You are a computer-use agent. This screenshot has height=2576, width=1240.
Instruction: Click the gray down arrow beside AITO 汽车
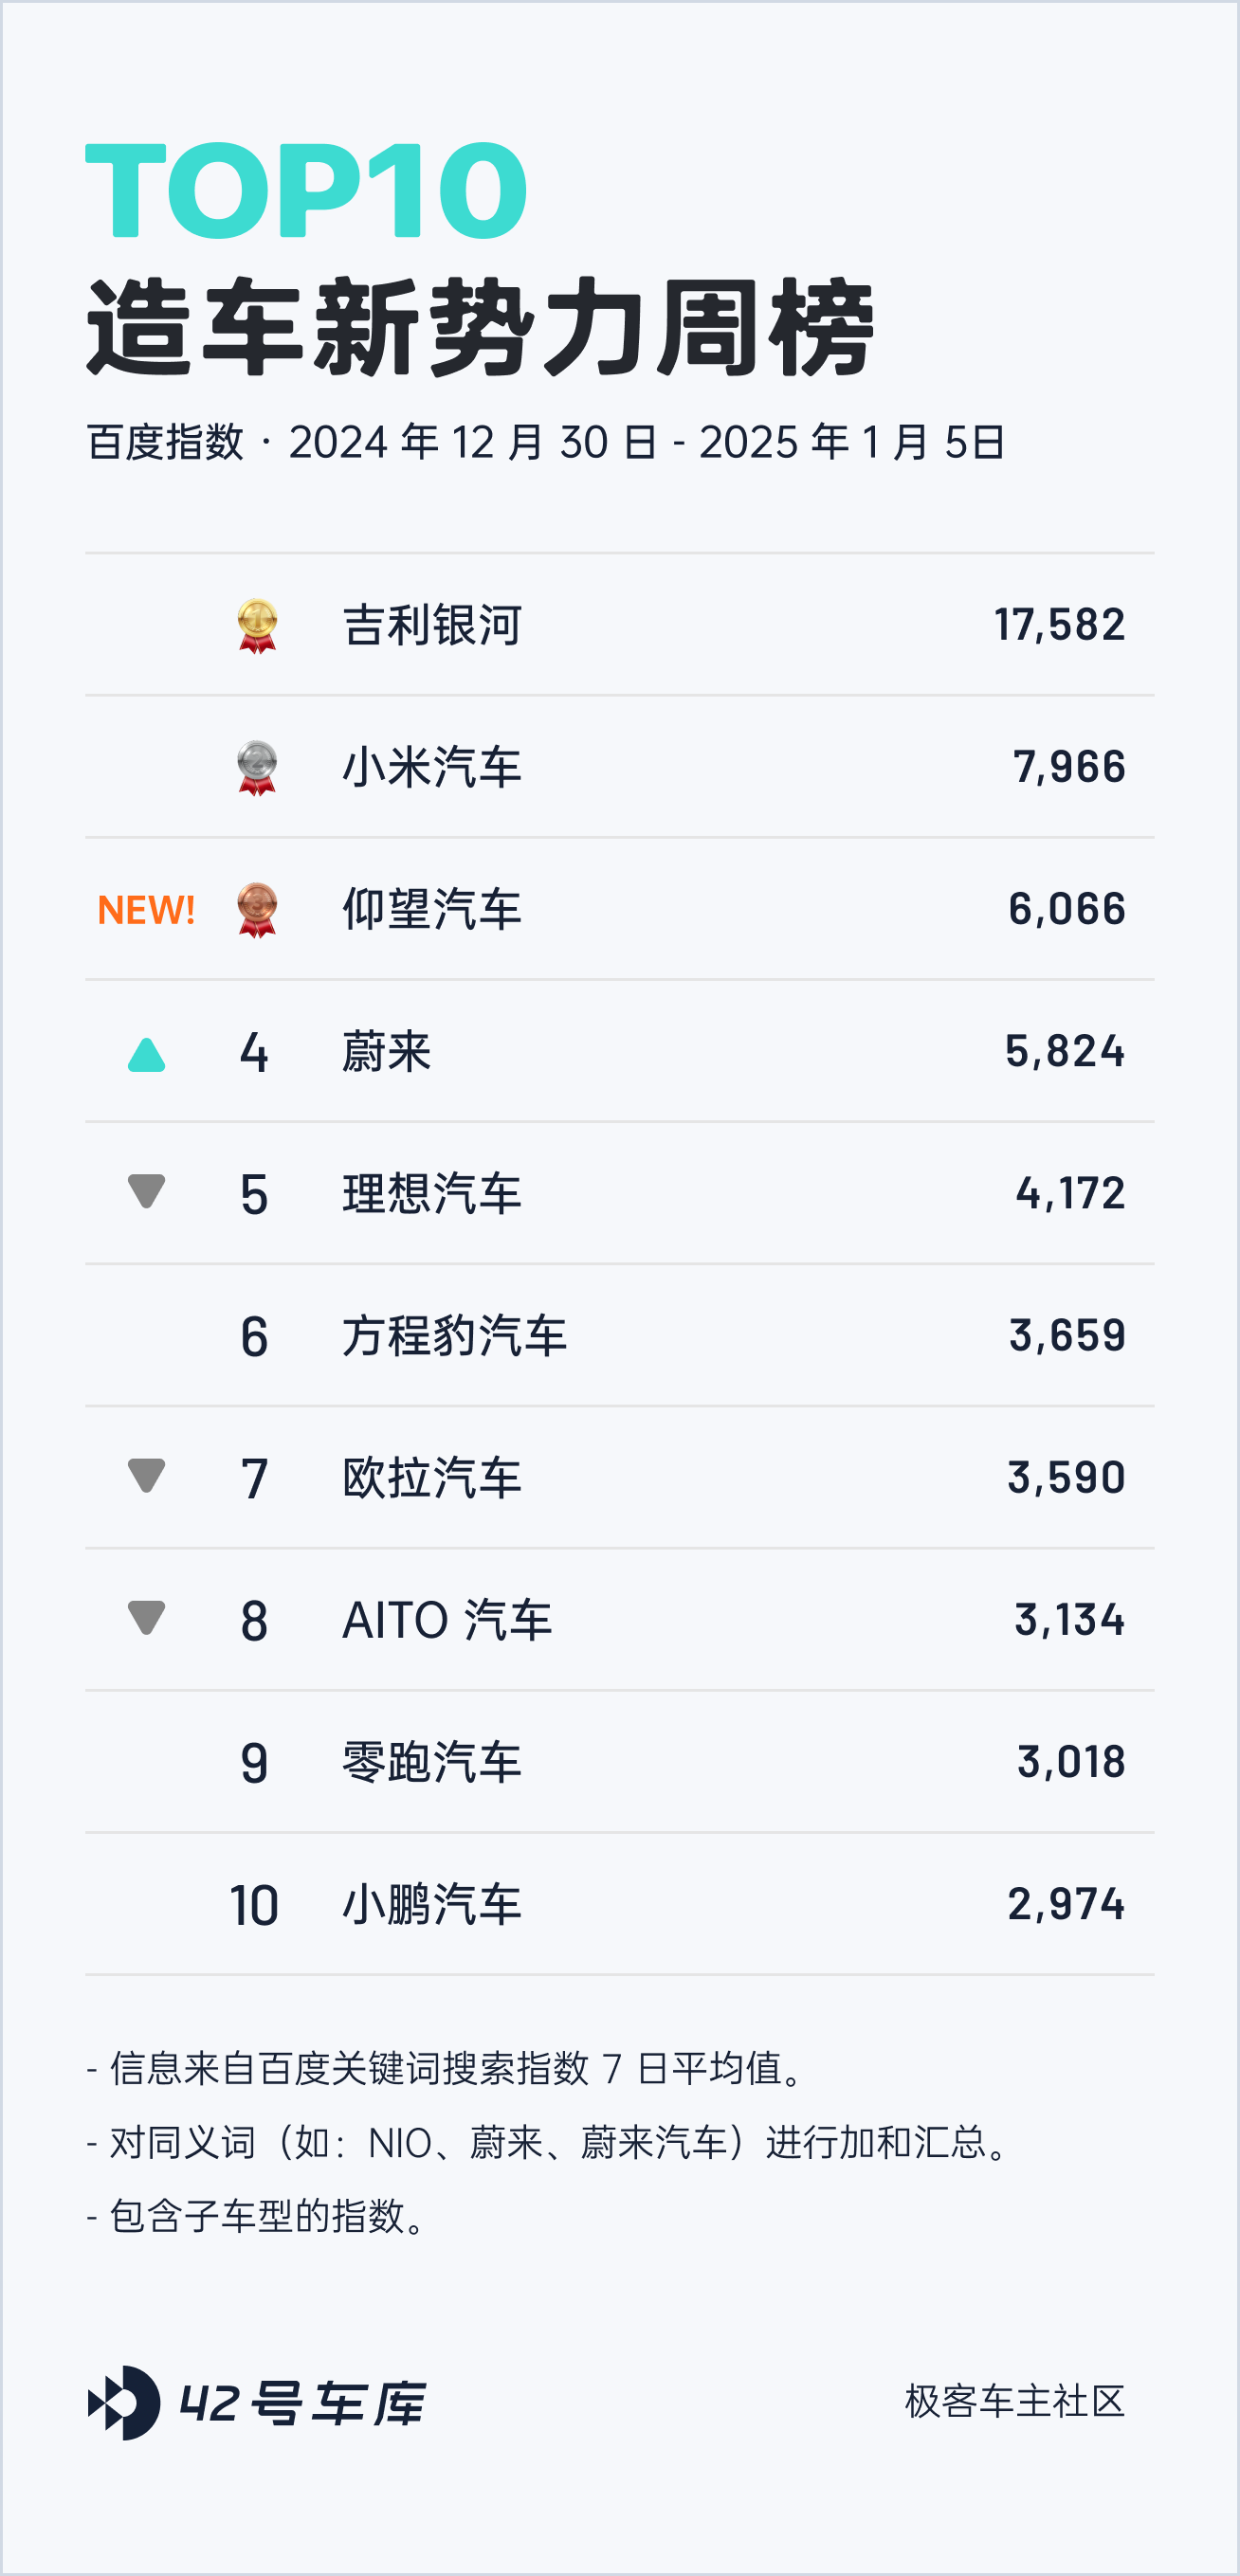(147, 1617)
